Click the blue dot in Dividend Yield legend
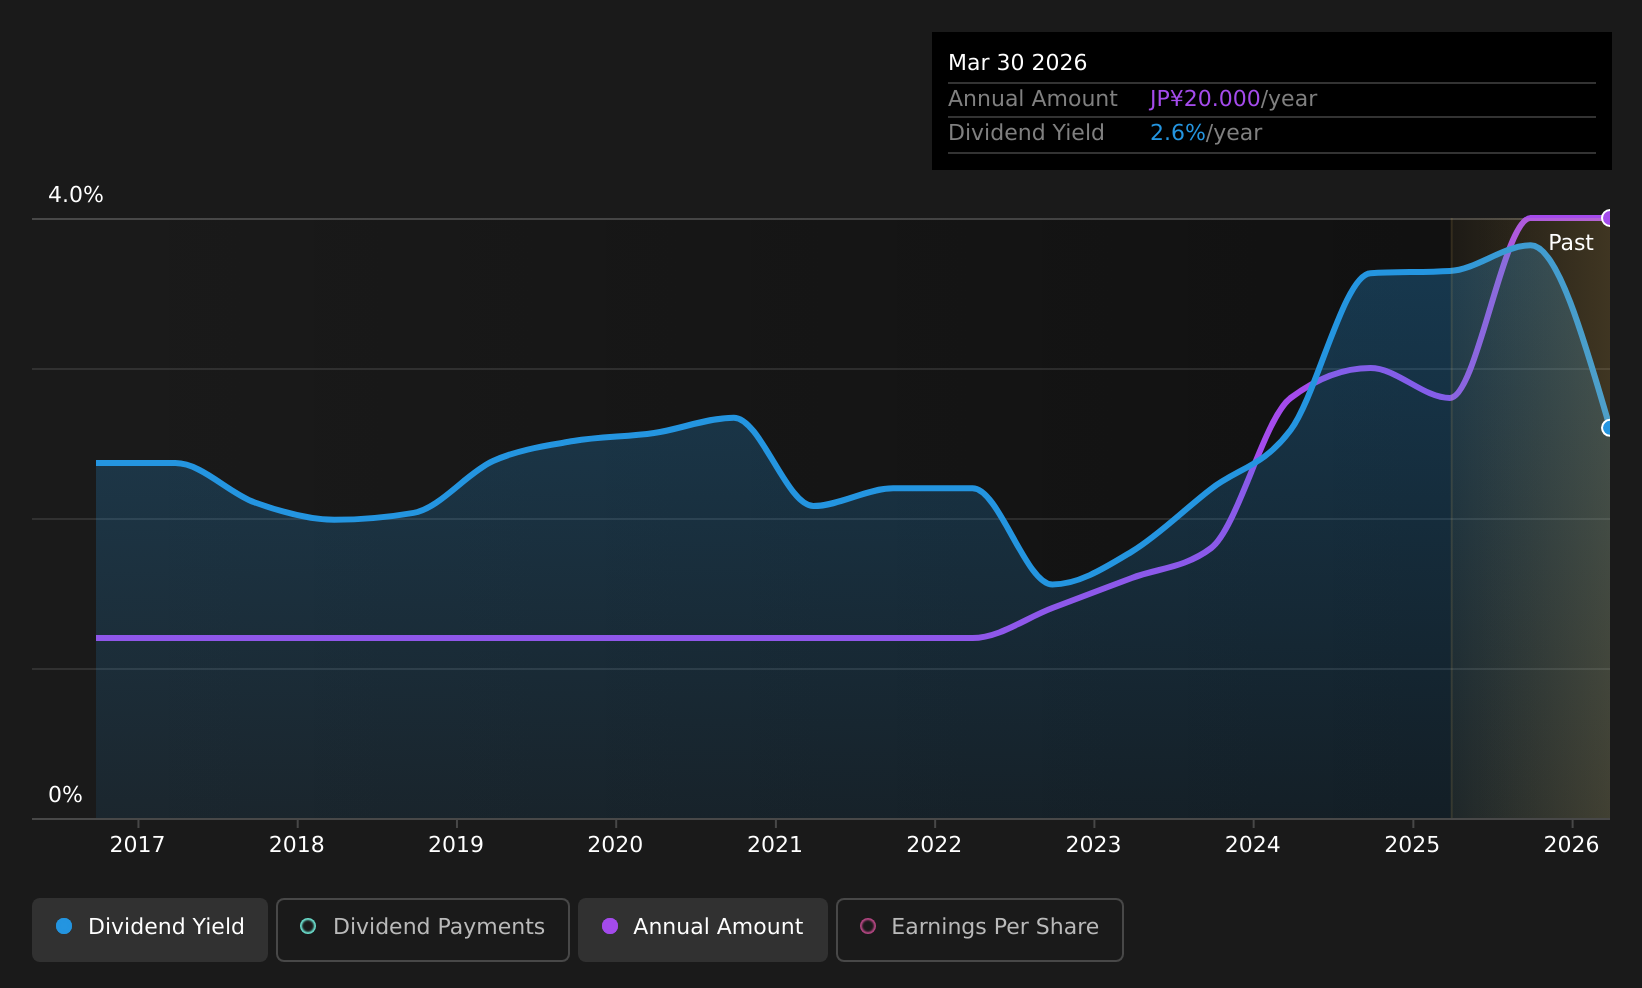The width and height of the screenshot is (1642, 988). (x=64, y=926)
